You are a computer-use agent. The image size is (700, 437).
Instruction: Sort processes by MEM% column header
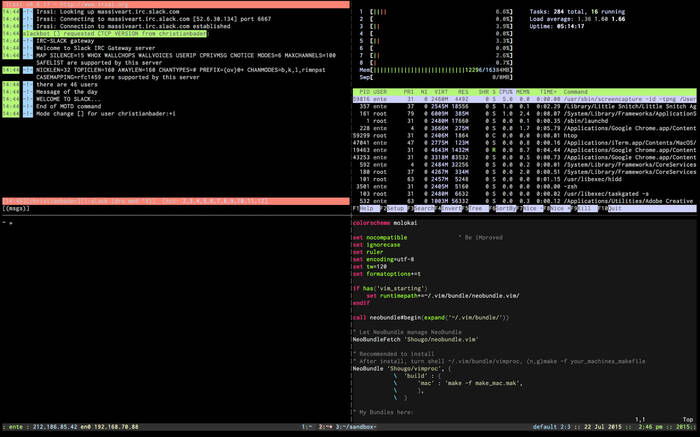coord(524,91)
